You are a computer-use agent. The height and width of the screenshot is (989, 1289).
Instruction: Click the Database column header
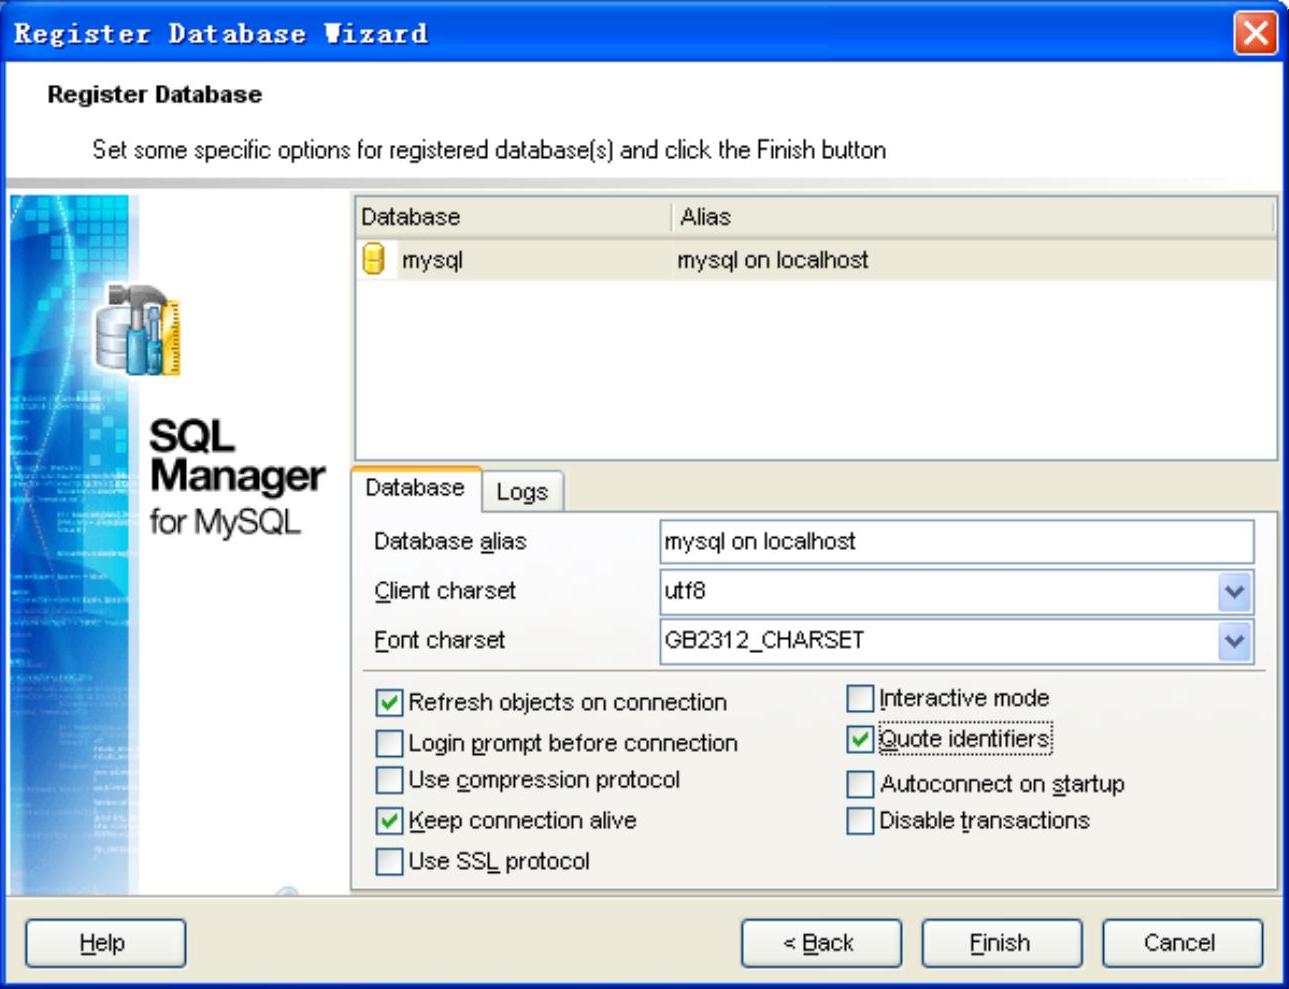pos(513,216)
